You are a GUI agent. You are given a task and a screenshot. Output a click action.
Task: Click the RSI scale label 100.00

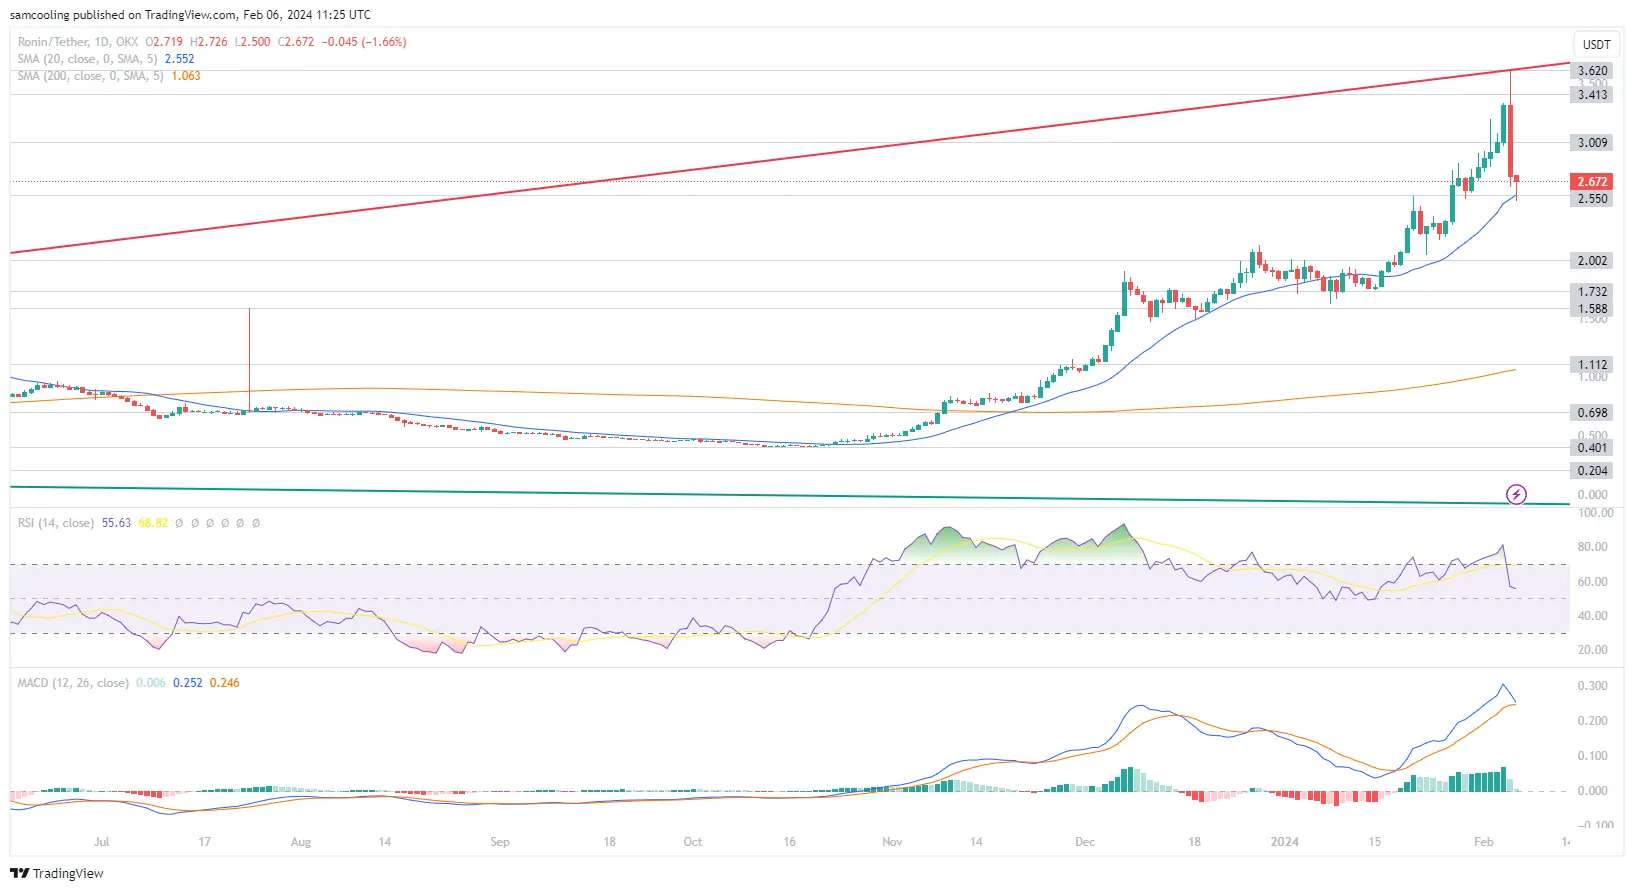pos(1595,513)
